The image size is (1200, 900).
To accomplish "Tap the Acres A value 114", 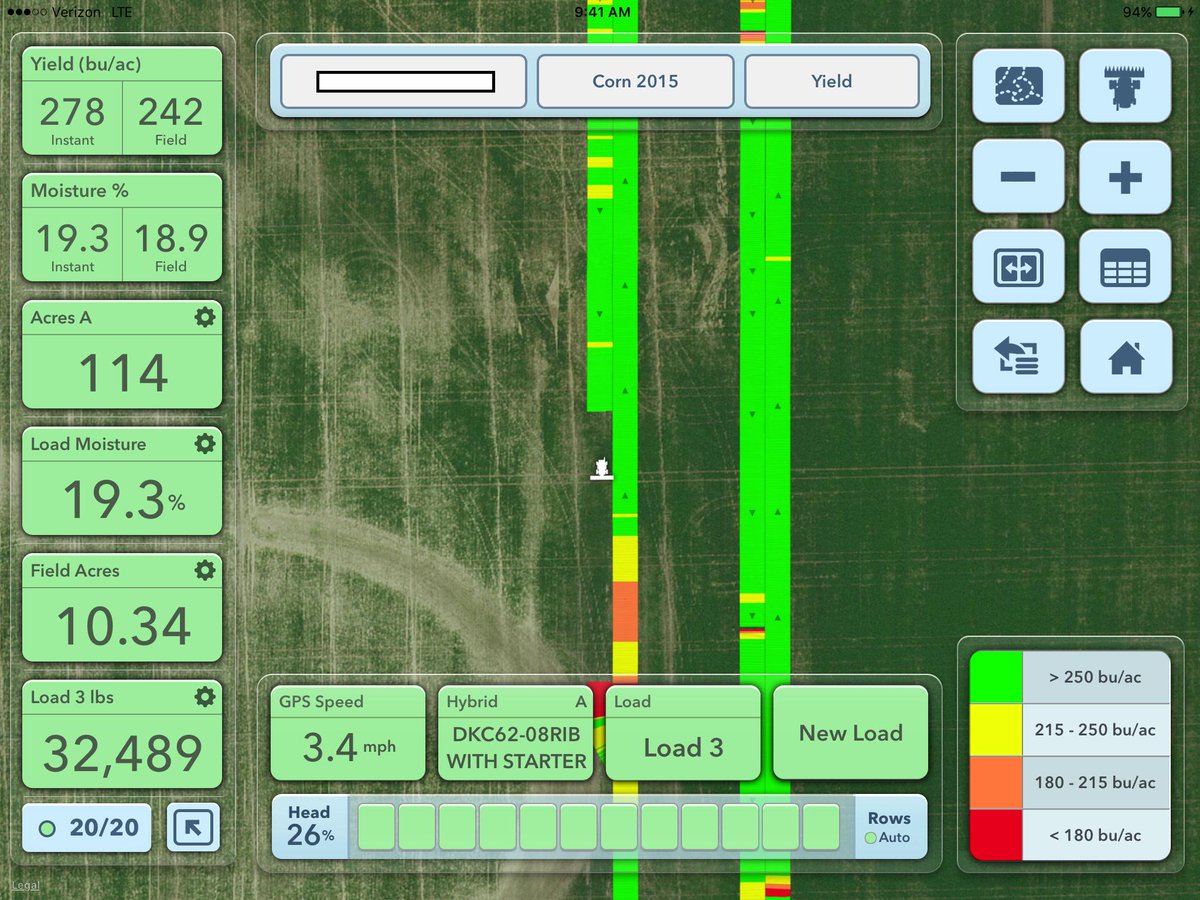I will click(122, 373).
